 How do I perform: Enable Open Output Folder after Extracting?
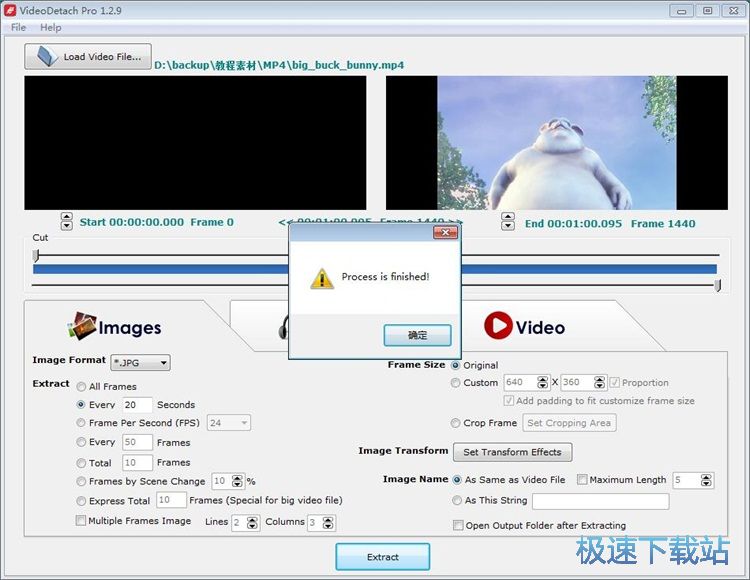click(x=458, y=525)
